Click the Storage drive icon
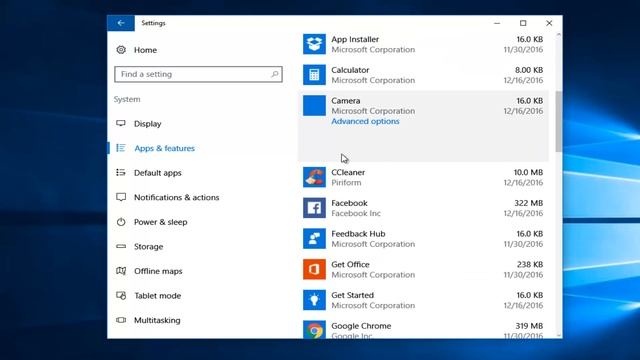Screen dimensions: 640x360 pyautogui.click(x=121, y=247)
